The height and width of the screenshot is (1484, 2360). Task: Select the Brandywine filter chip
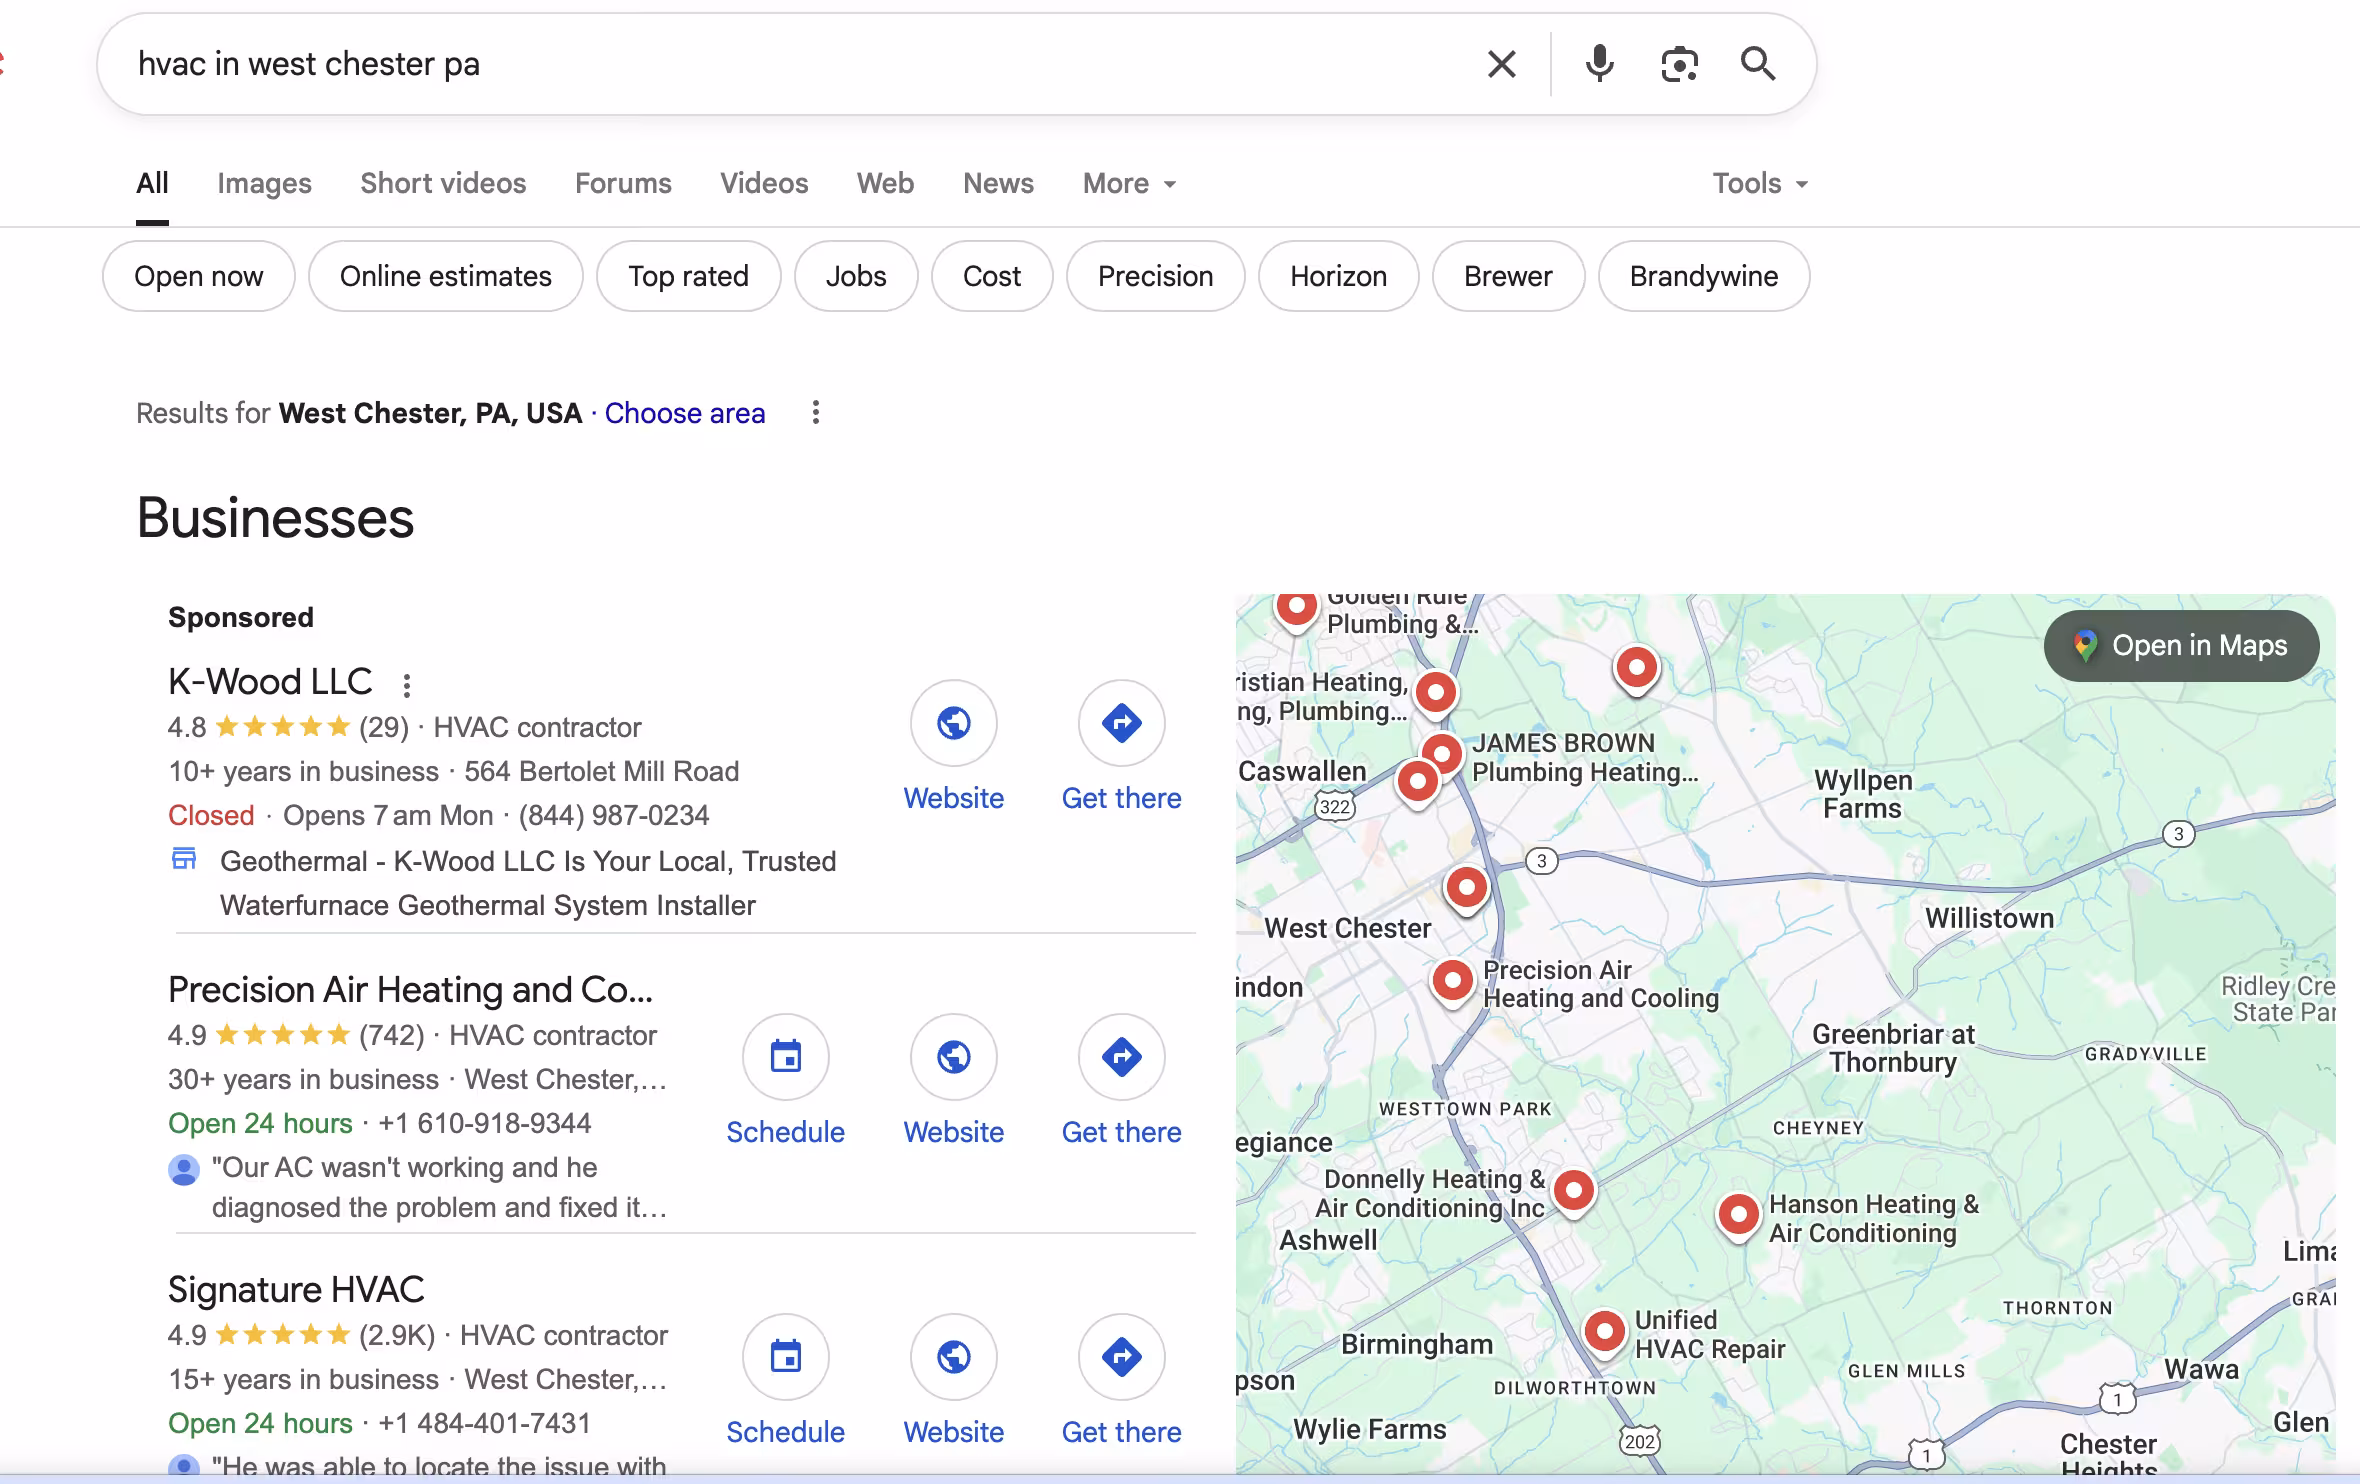[1704, 276]
